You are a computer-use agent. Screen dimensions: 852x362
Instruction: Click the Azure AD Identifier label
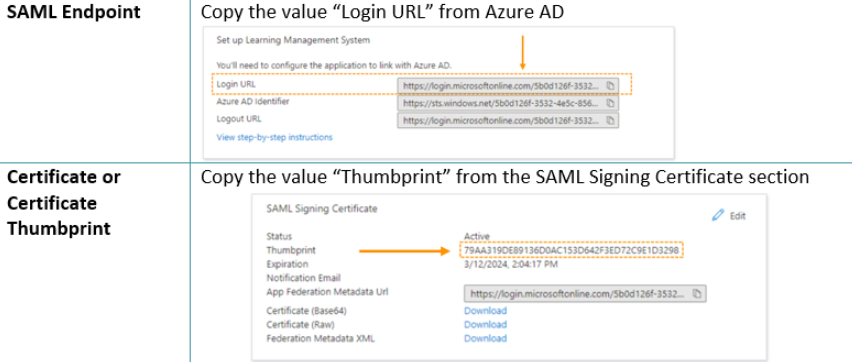click(253, 102)
